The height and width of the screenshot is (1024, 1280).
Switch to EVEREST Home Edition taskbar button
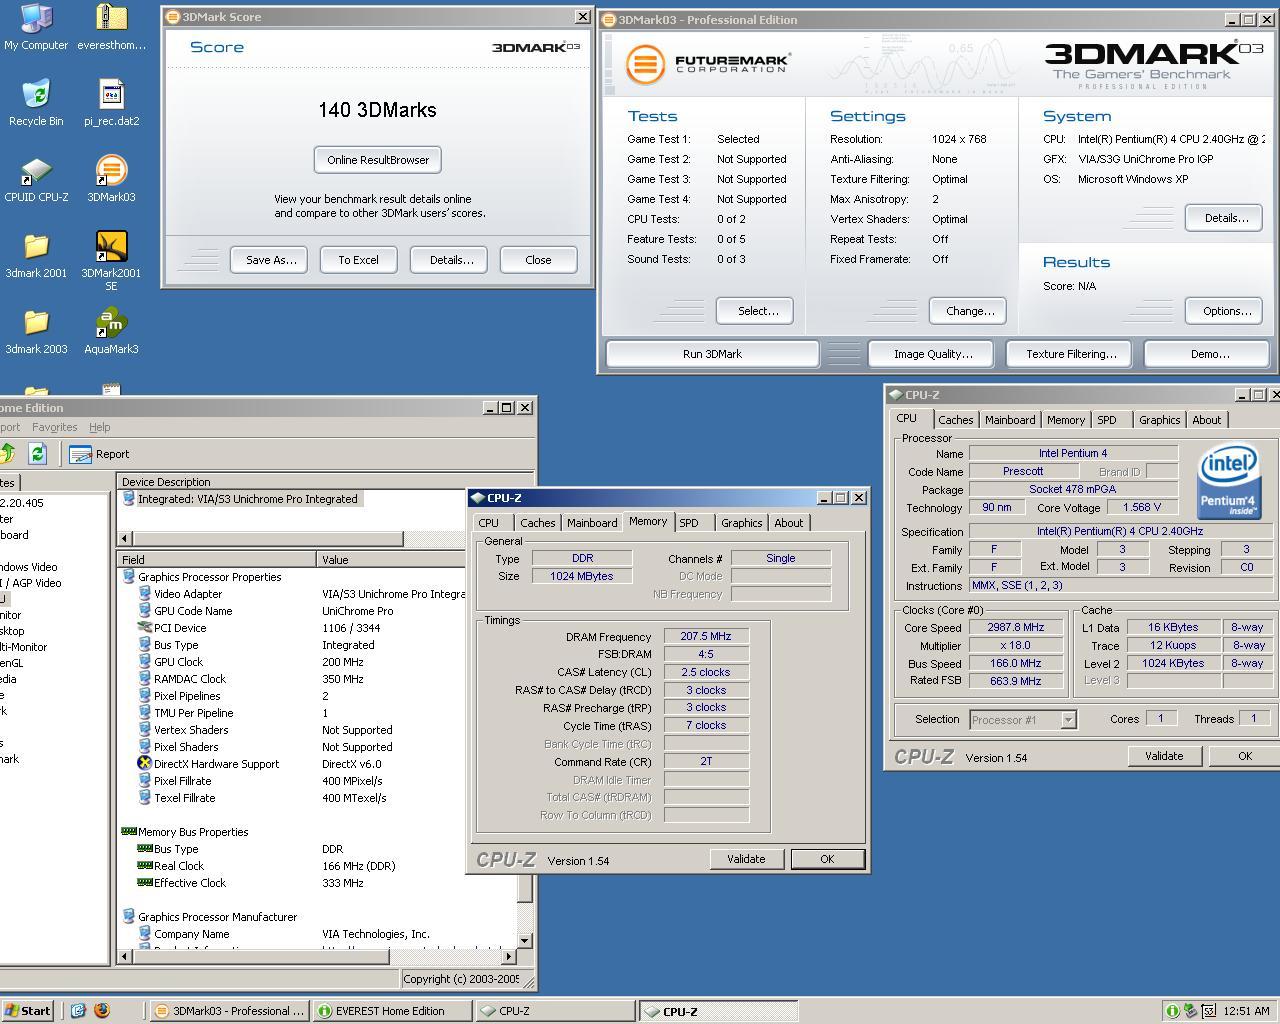pos(391,1011)
